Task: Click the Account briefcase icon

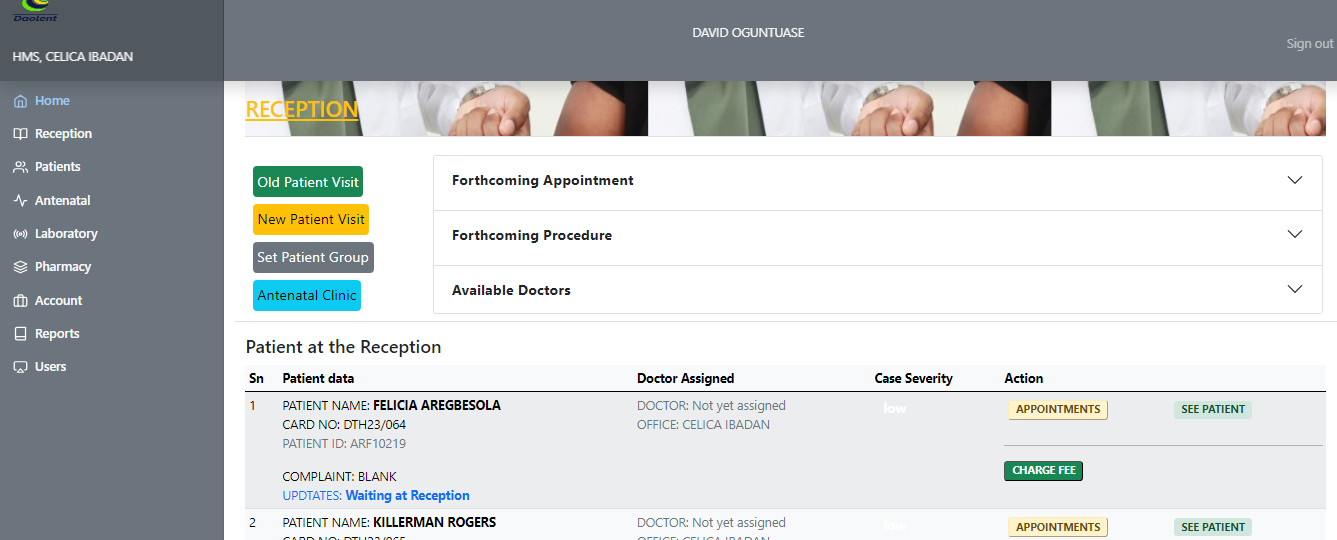Action: click(20, 301)
